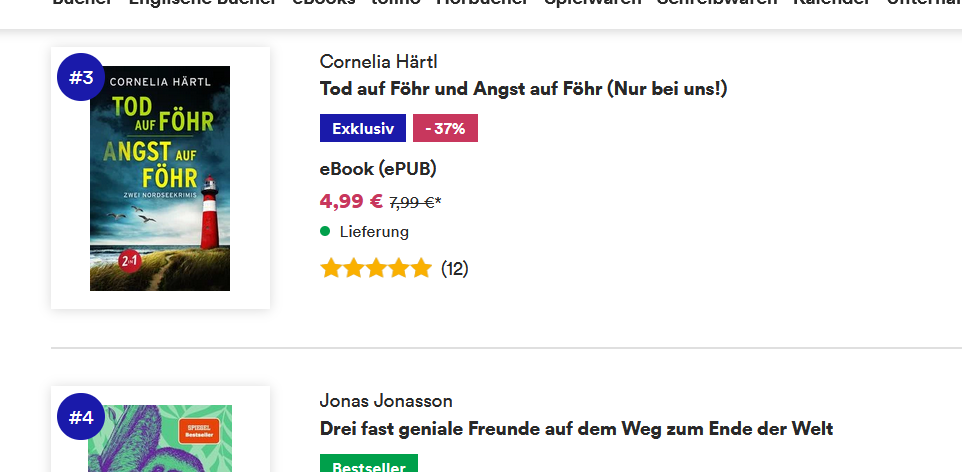Click the #4 rank badge

(x=80, y=417)
